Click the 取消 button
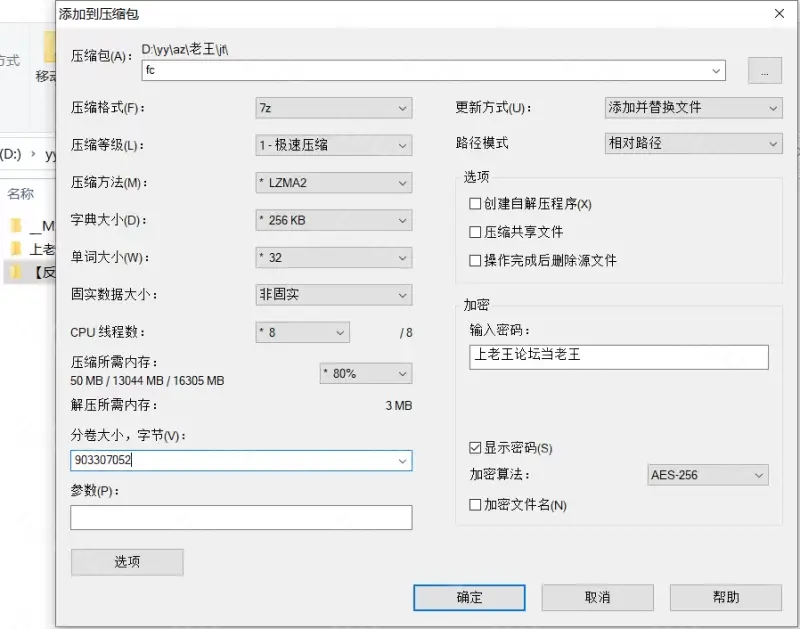 pos(597,597)
